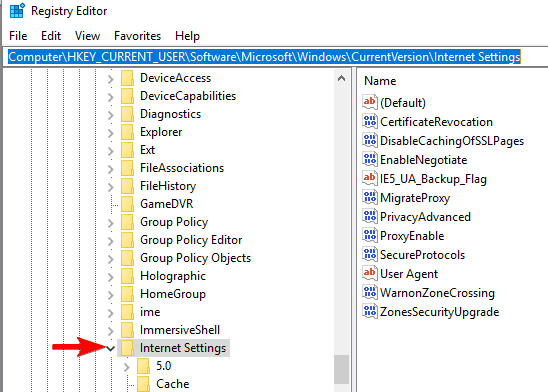The height and width of the screenshot is (392, 548).
Task: Select the HomeGroup key label
Action: pos(173,294)
